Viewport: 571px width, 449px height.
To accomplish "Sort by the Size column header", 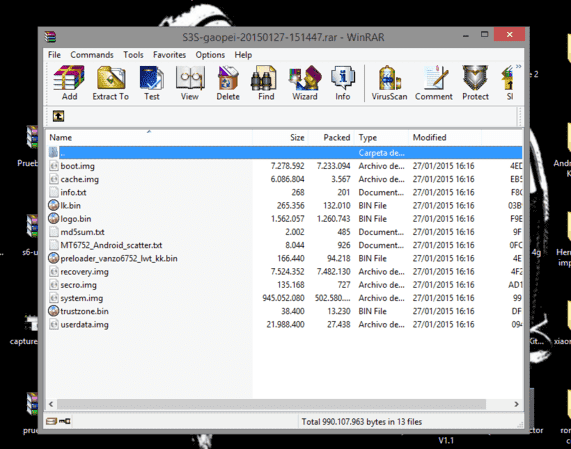I will tap(280, 137).
